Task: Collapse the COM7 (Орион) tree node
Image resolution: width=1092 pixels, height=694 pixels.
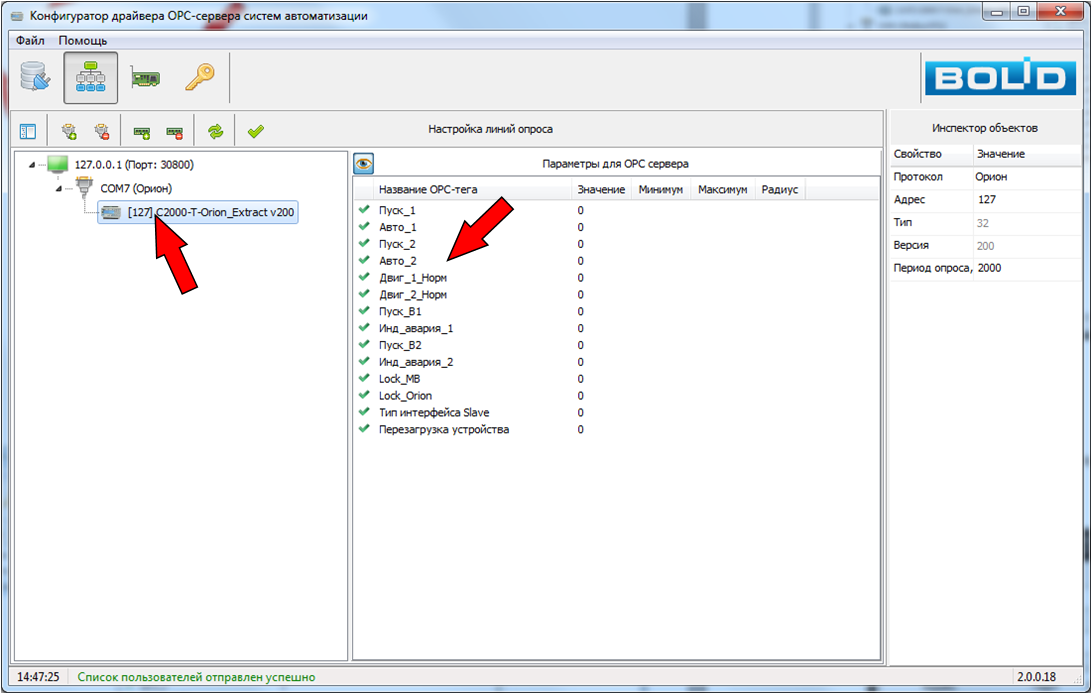Action: [x=58, y=188]
